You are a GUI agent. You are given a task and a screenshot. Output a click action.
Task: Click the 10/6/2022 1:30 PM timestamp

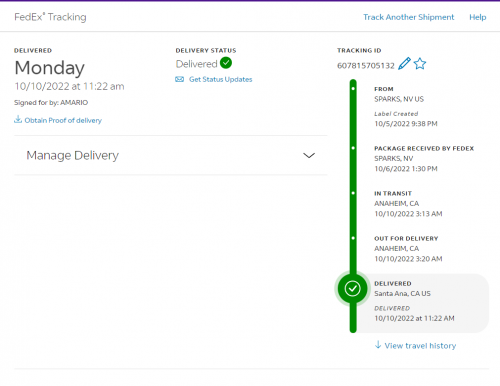pos(406,169)
